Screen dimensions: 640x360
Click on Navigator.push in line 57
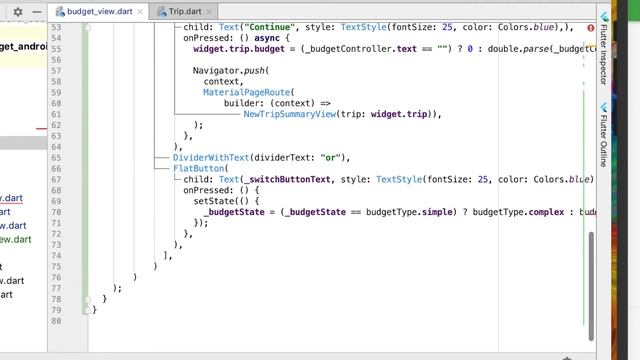229,71
